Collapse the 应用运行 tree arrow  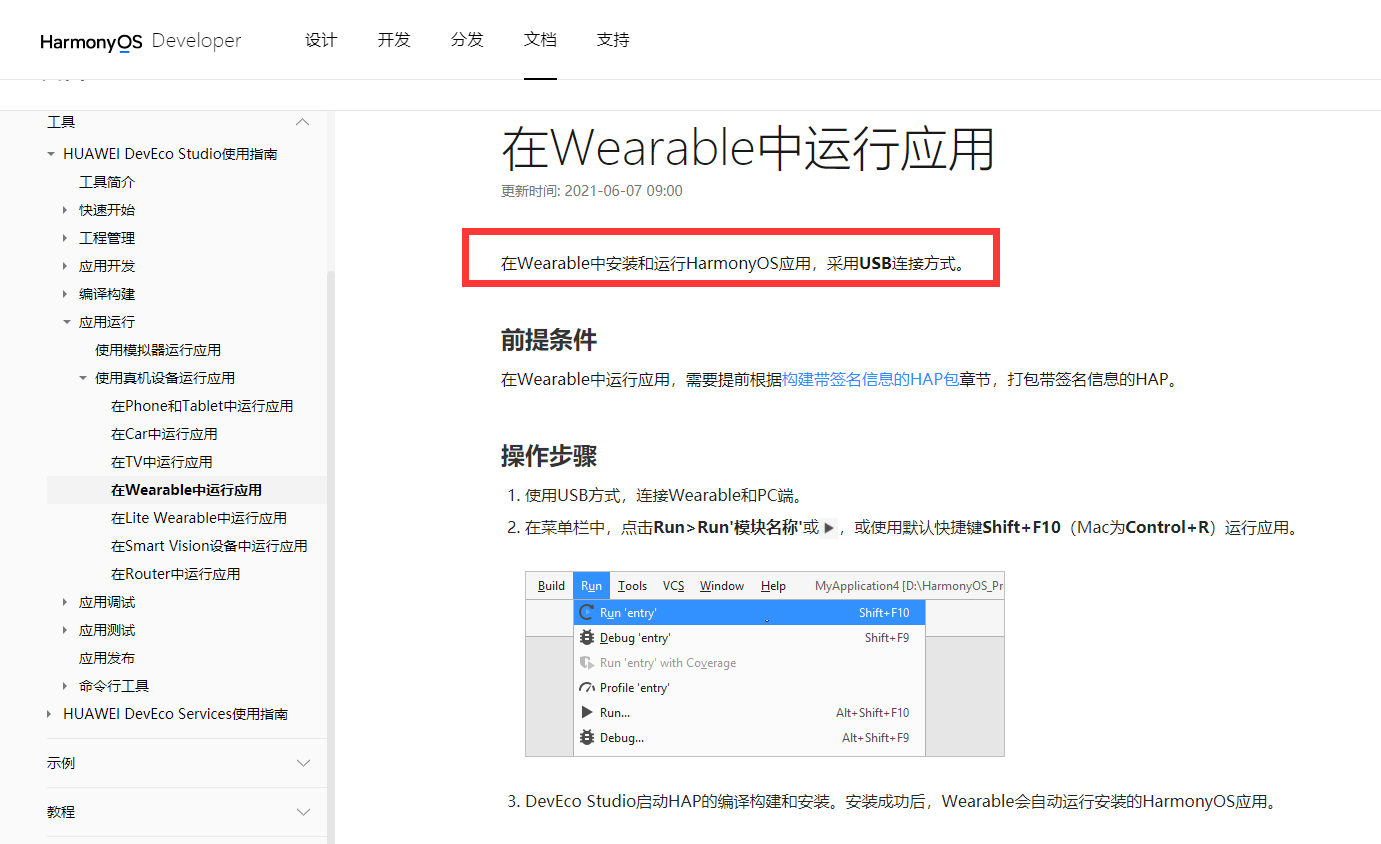tap(67, 322)
